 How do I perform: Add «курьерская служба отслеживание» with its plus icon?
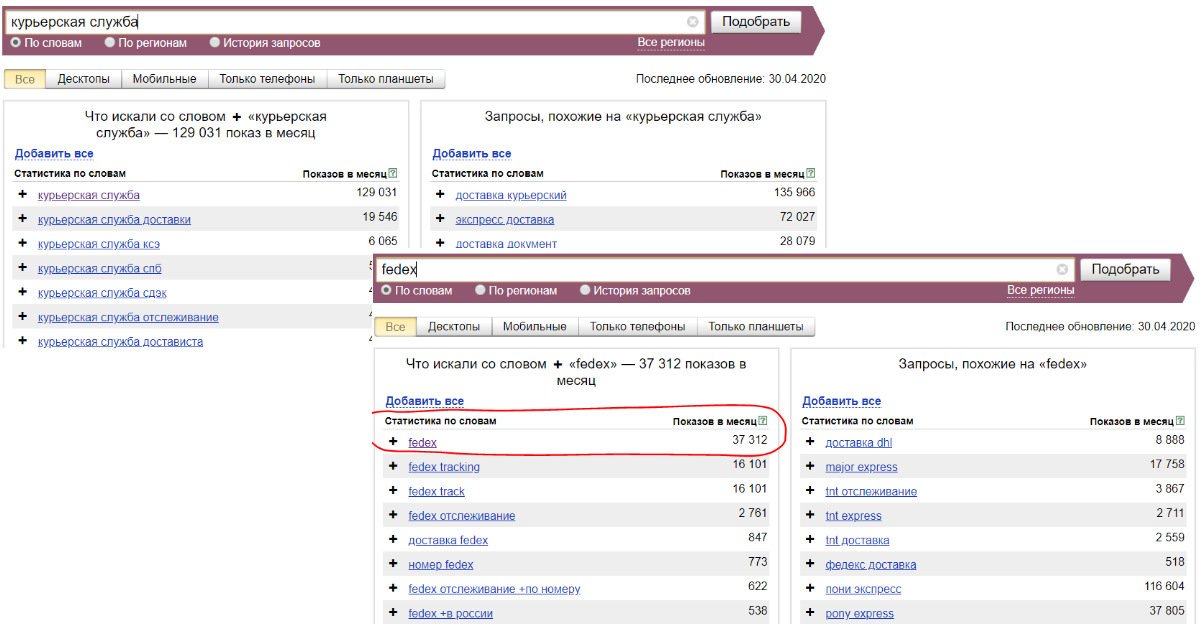pos(23,317)
